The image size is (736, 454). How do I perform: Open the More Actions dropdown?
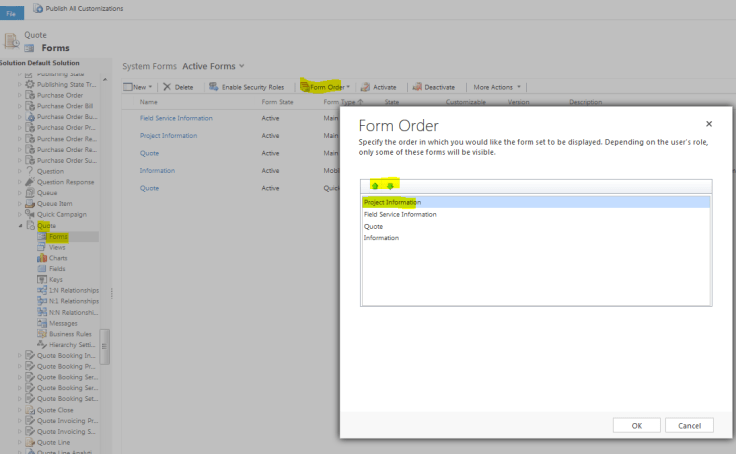tap(496, 87)
